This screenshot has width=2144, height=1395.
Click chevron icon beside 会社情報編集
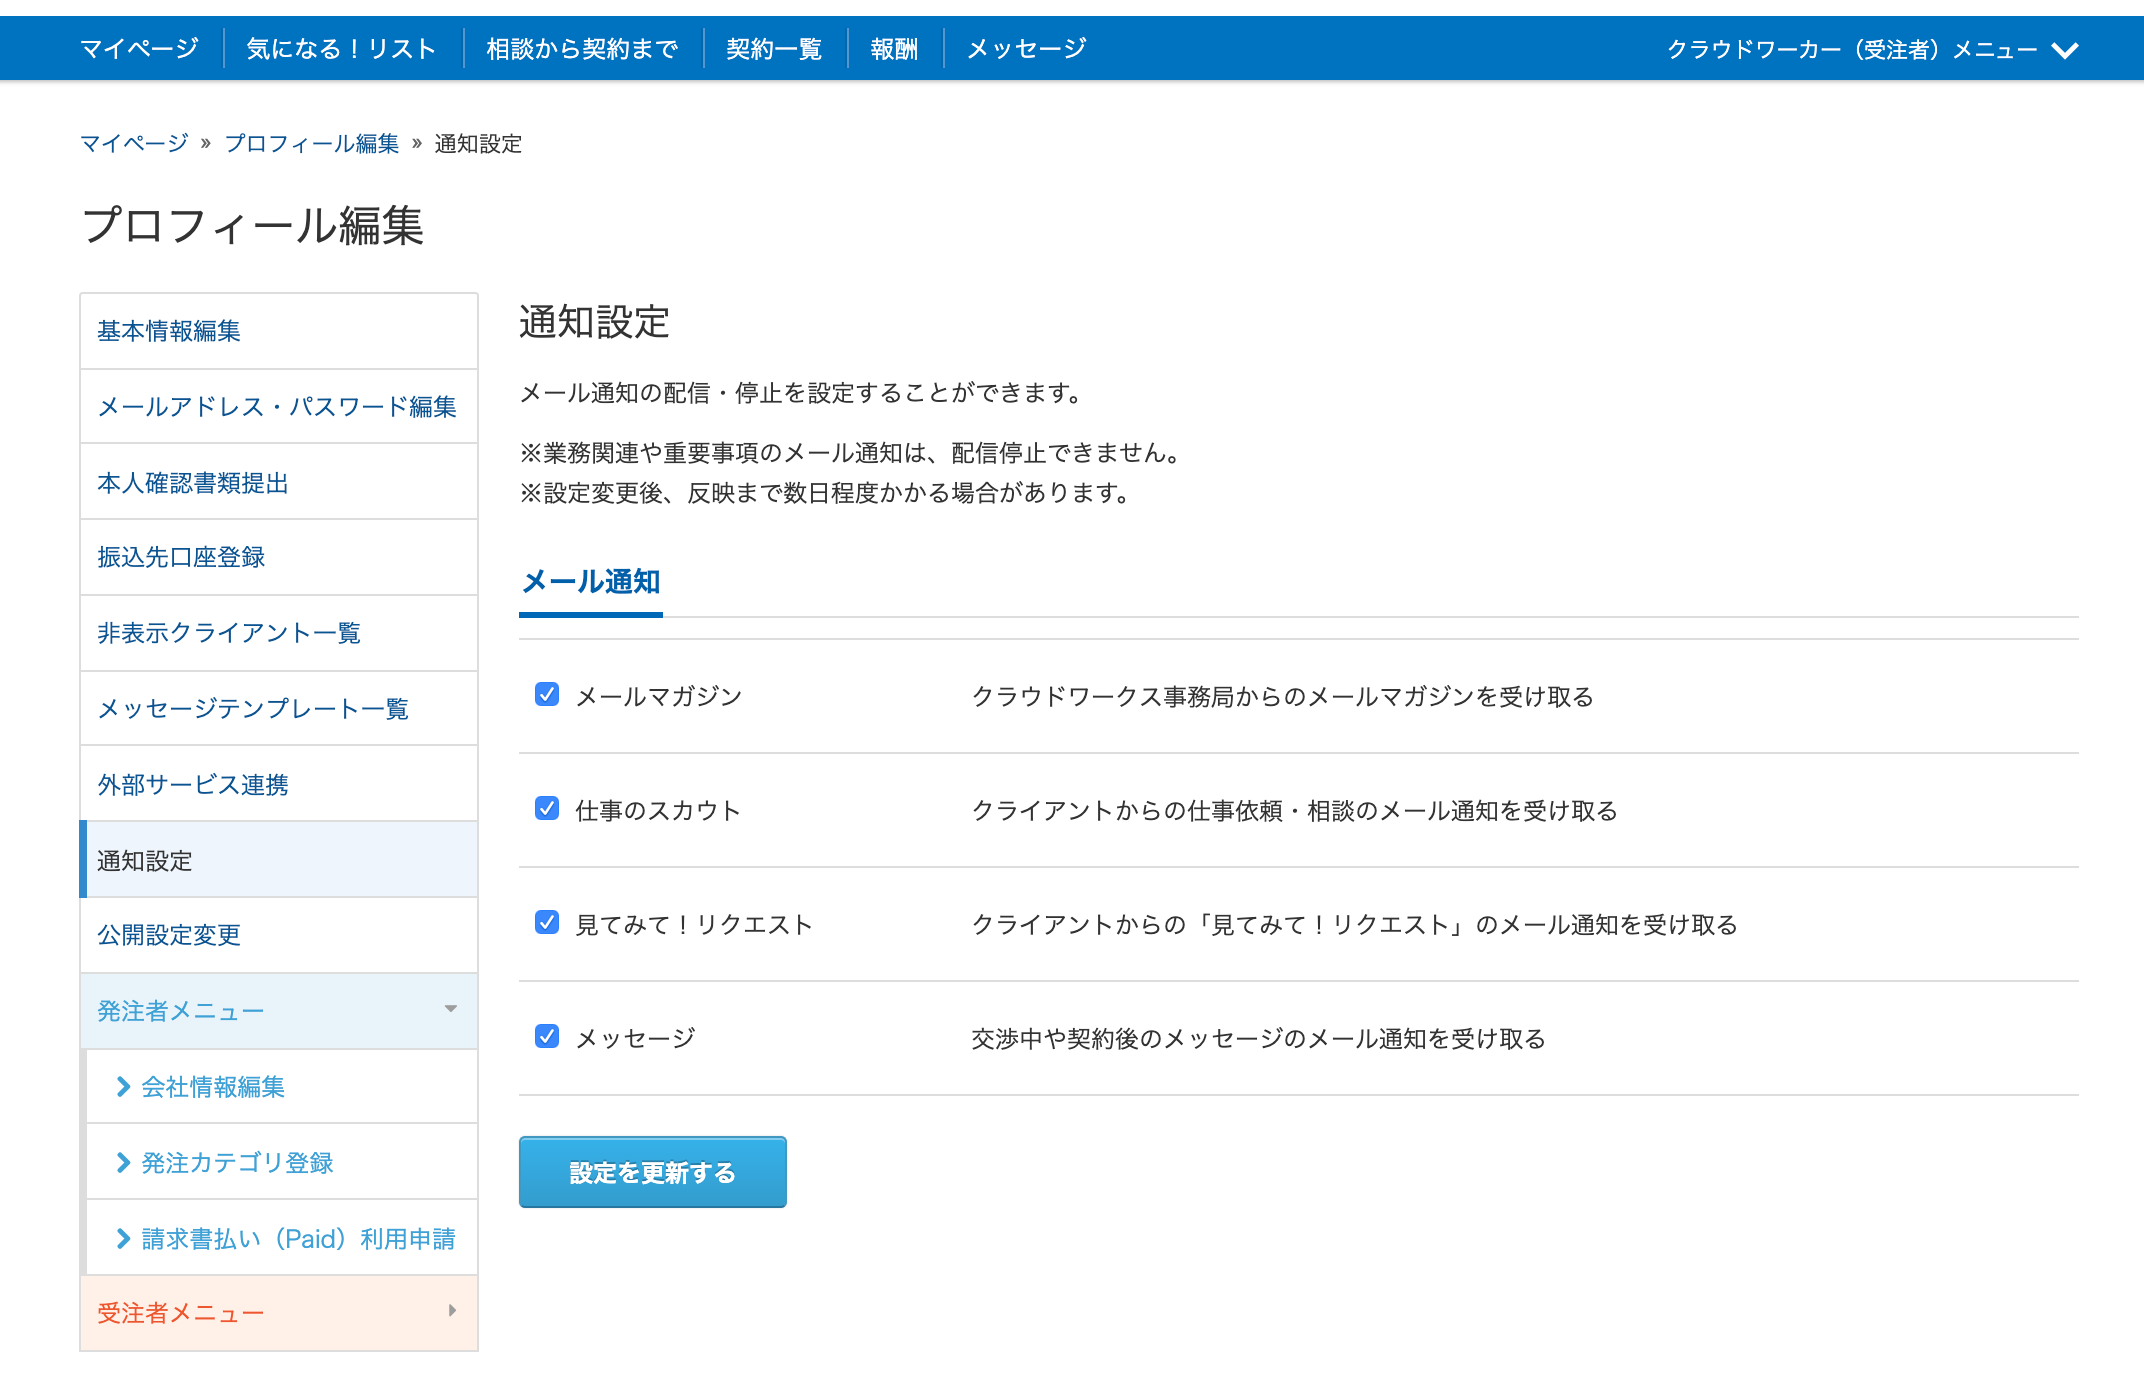[123, 1087]
